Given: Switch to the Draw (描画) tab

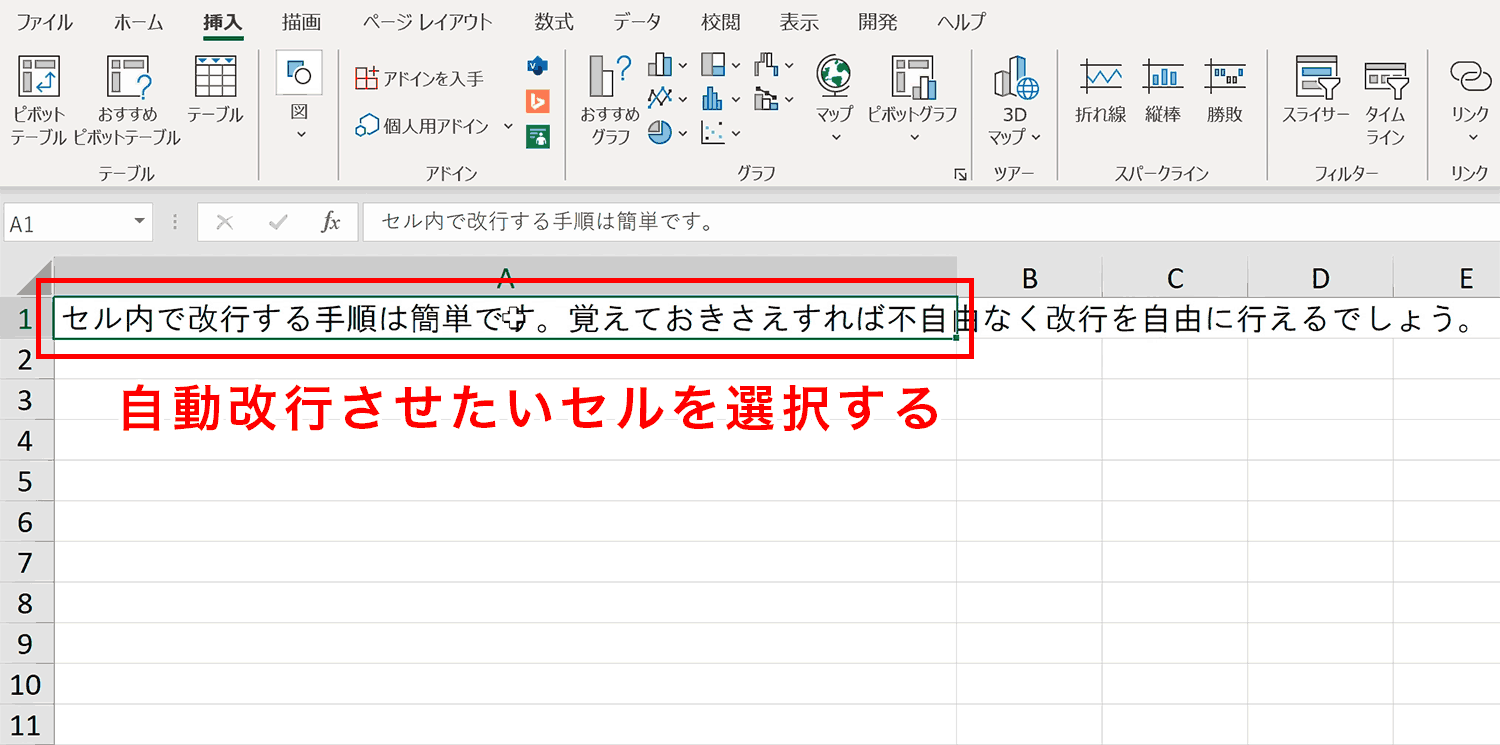Looking at the screenshot, I should click(301, 22).
